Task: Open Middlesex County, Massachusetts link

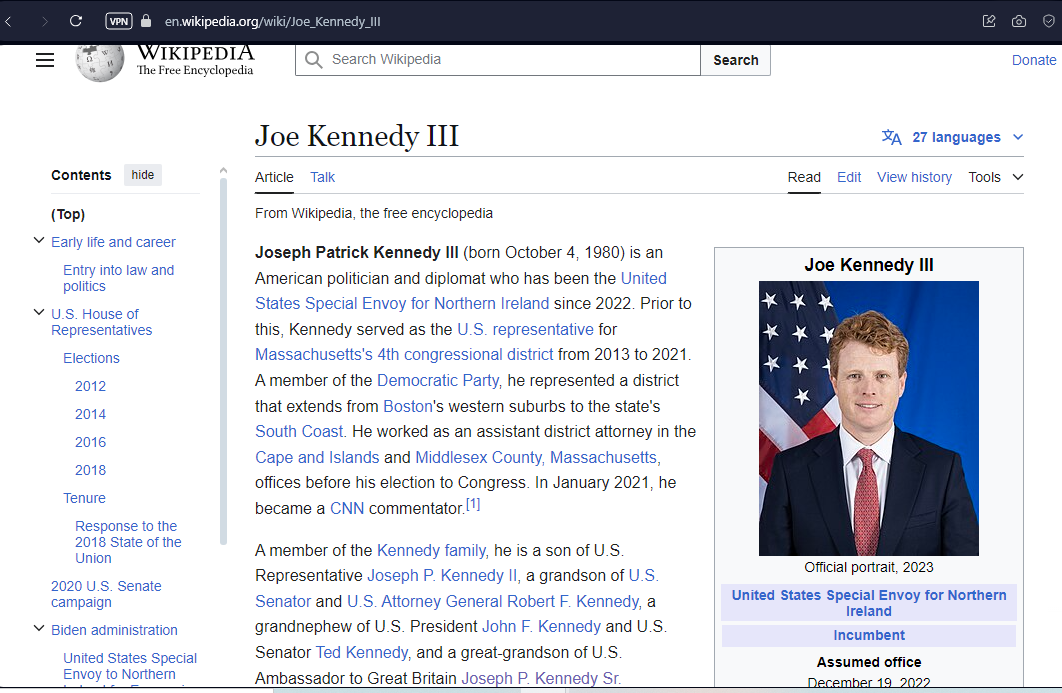Action: (x=536, y=457)
